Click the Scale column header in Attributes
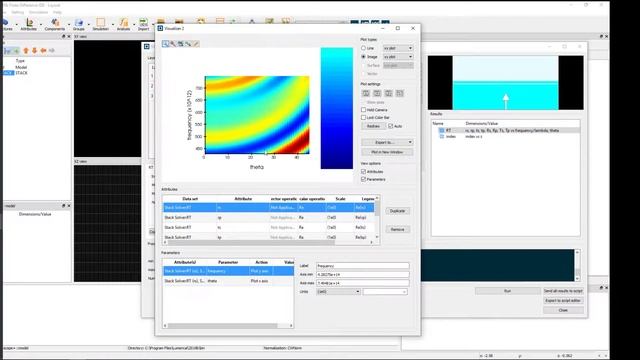 coord(340,199)
